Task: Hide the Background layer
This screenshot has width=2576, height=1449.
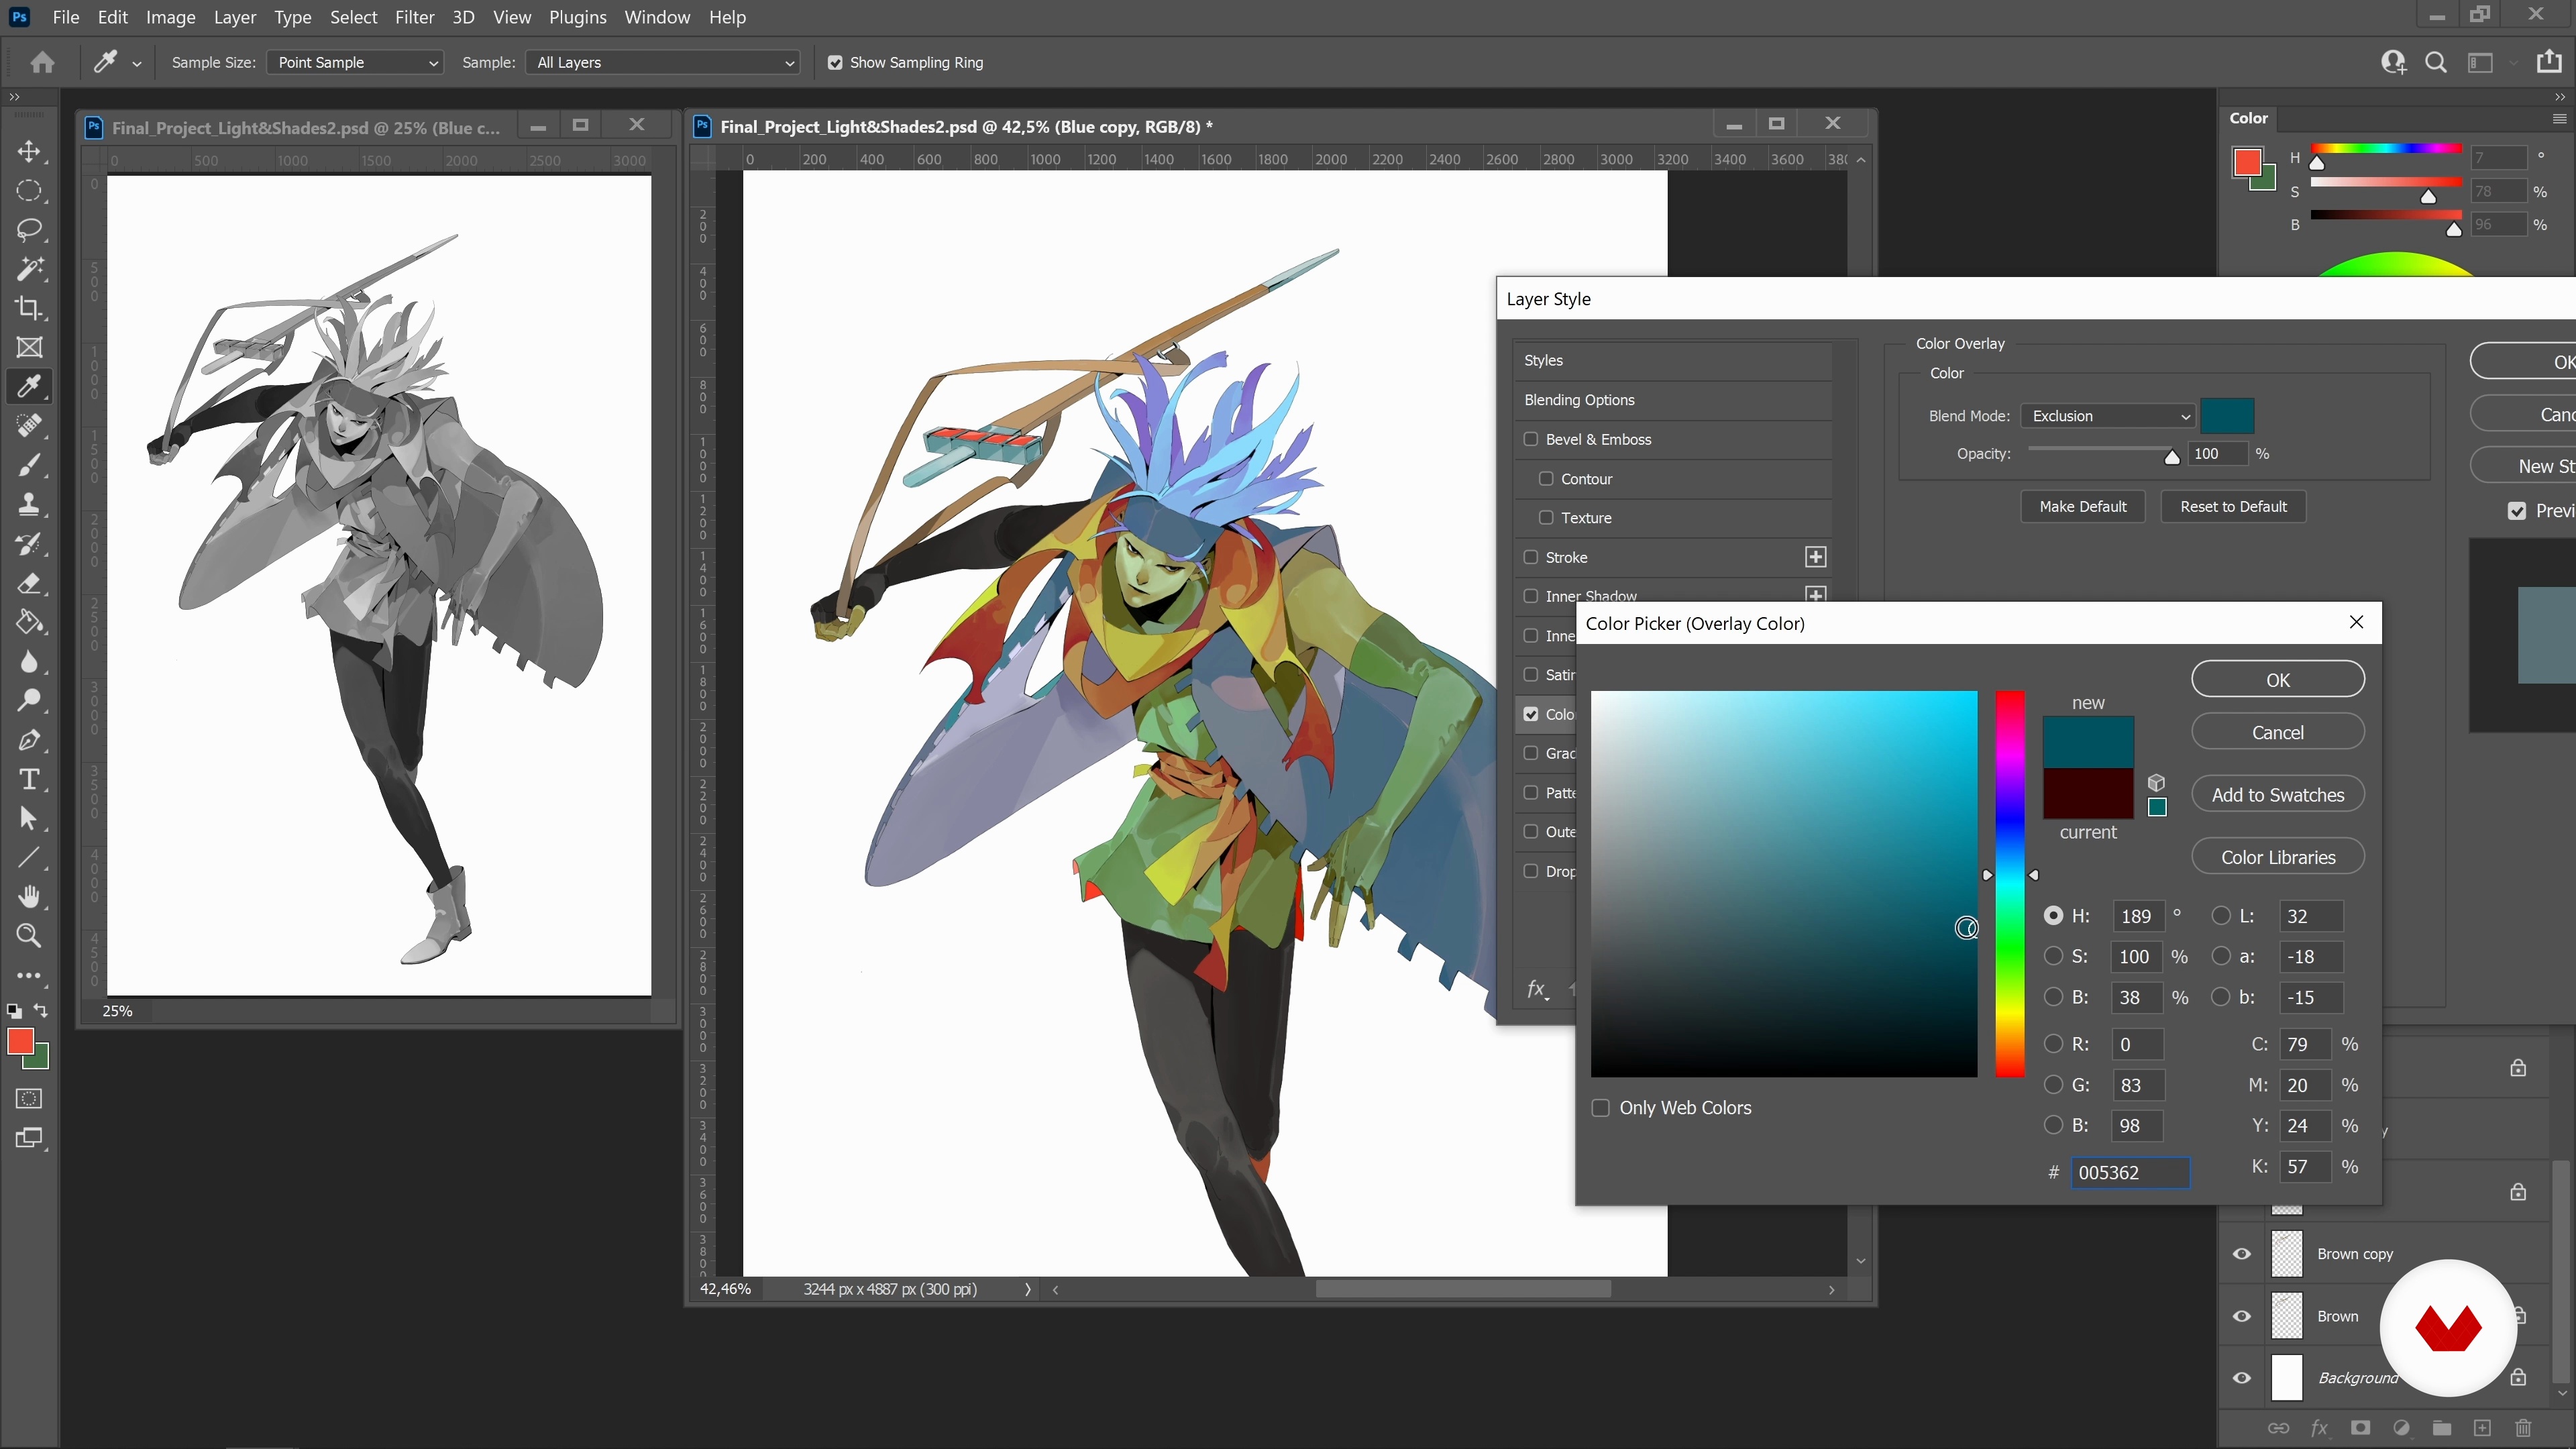Action: [x=2242, y=1378]
